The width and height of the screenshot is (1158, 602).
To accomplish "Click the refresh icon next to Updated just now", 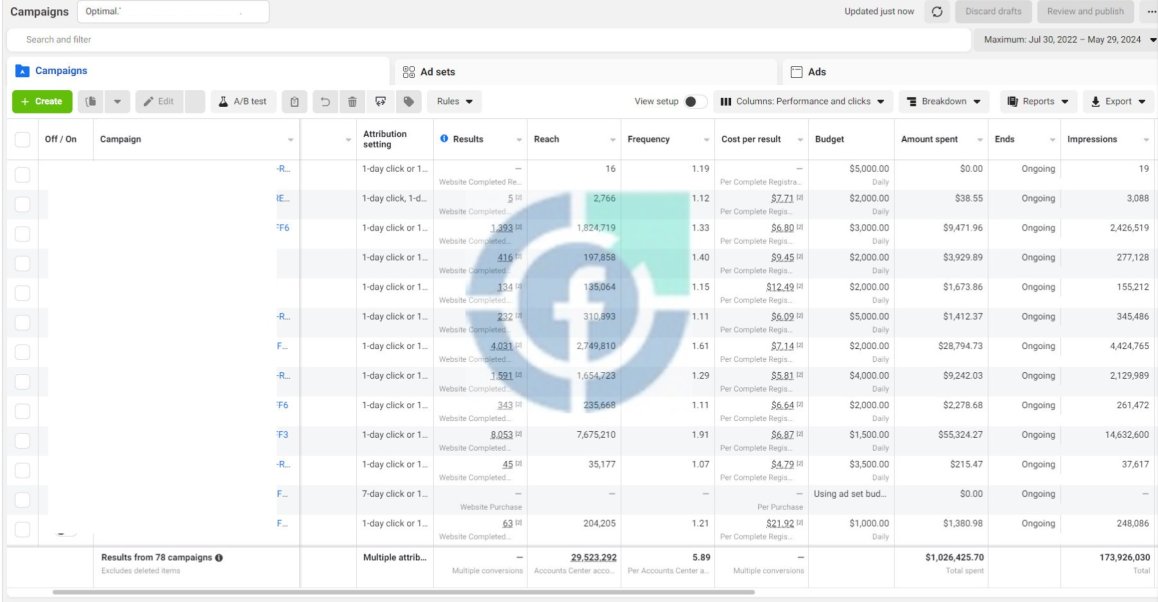I will point(936,12).
